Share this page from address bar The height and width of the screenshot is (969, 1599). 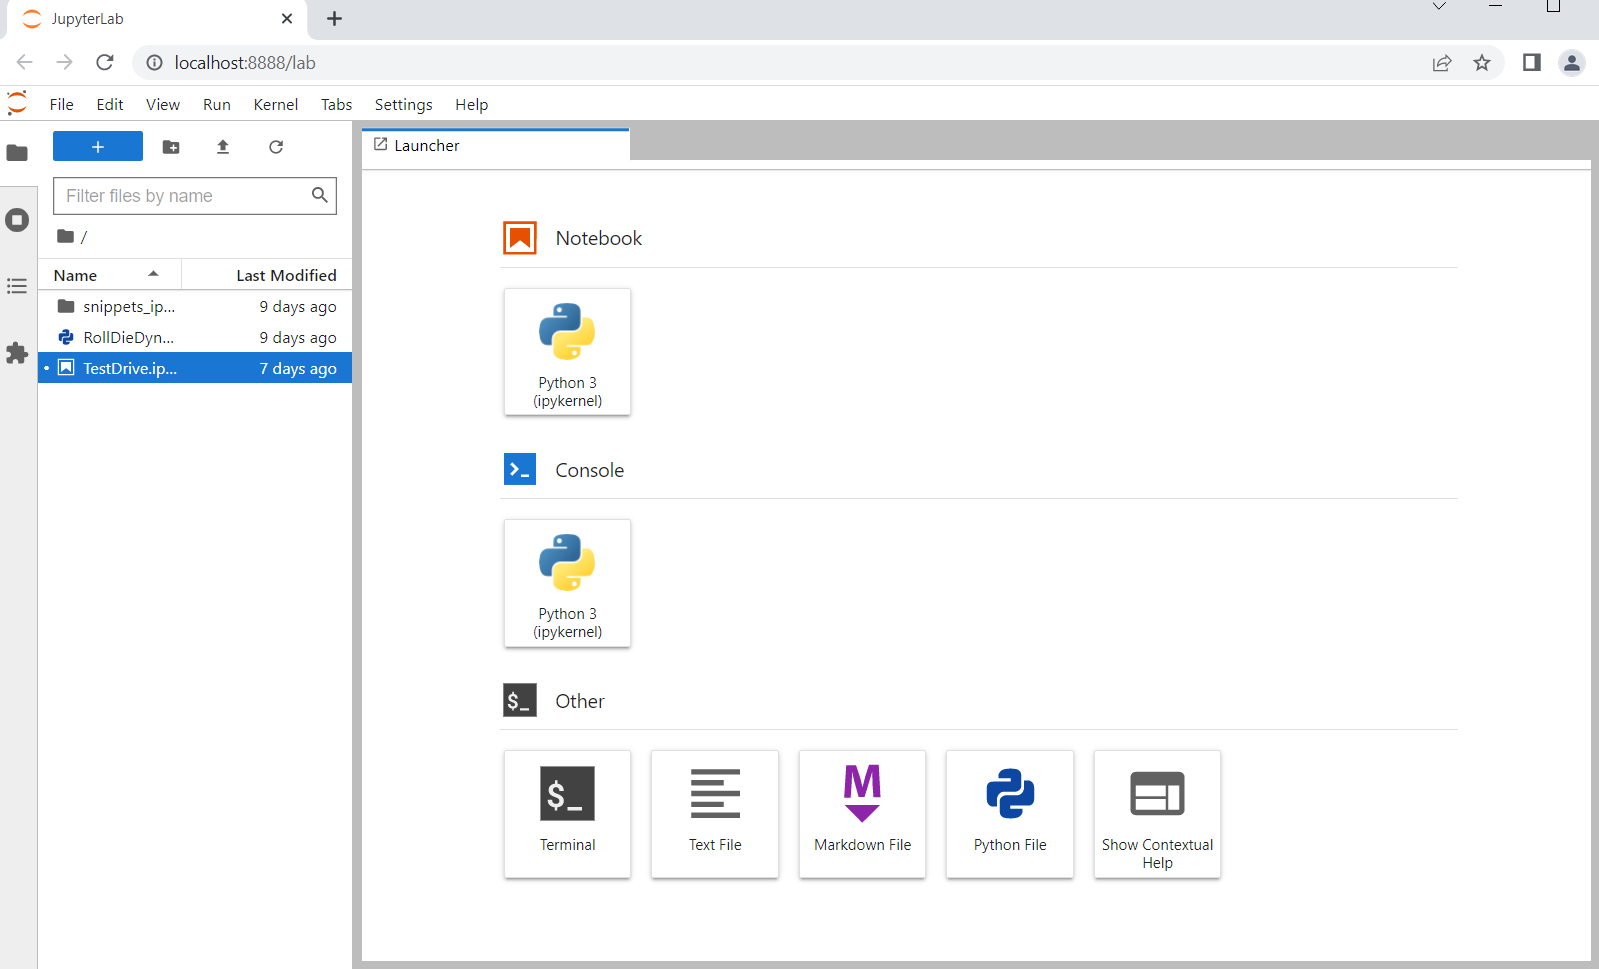click(1442, 63)
